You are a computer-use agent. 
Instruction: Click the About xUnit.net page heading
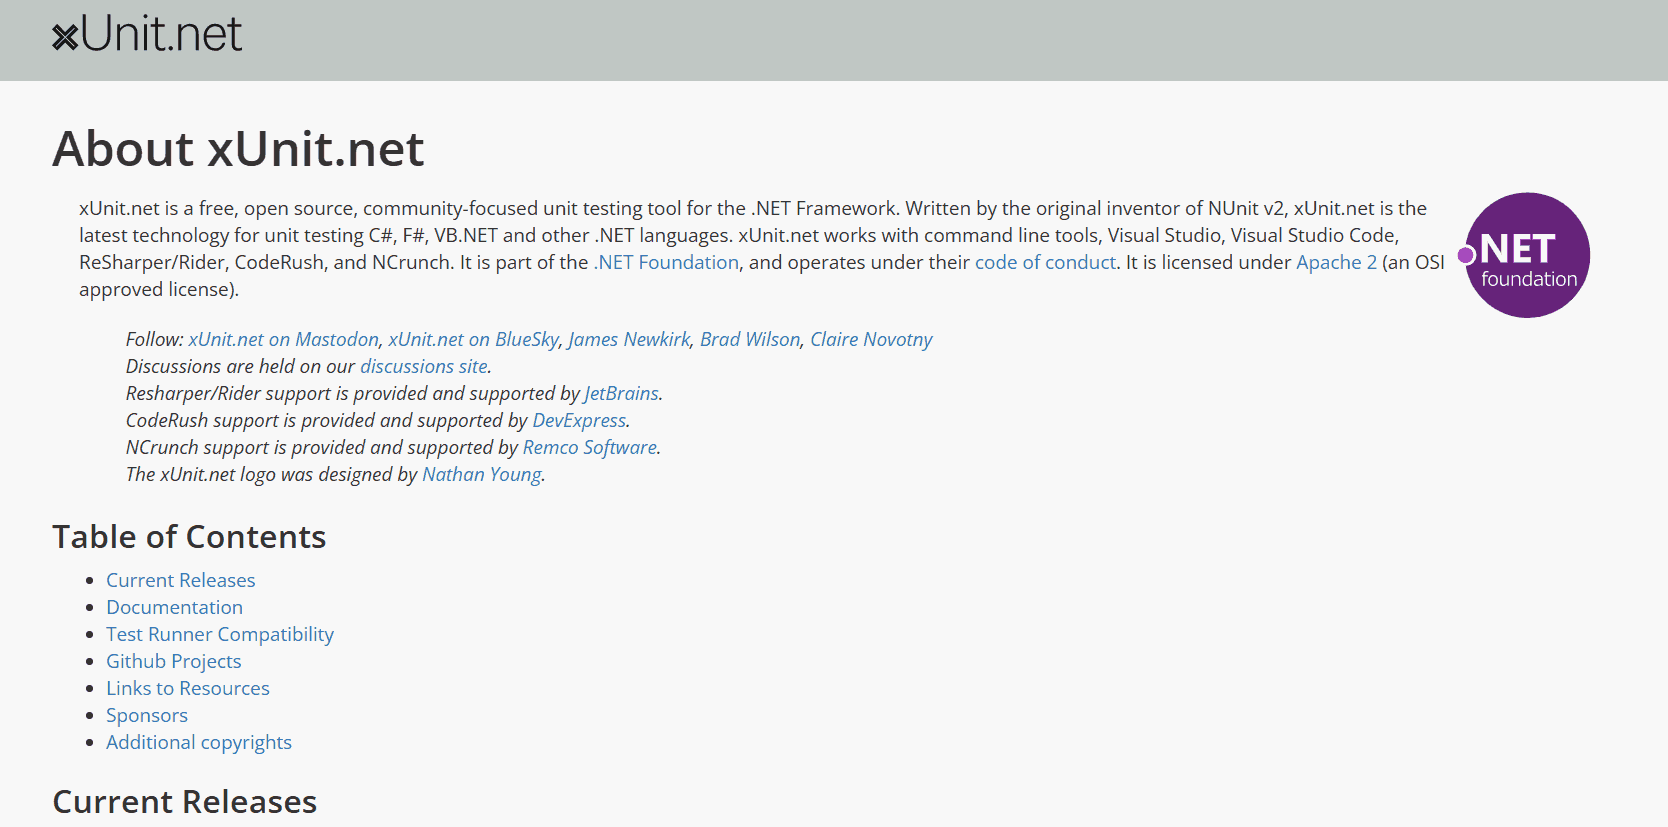coord(238,149)
